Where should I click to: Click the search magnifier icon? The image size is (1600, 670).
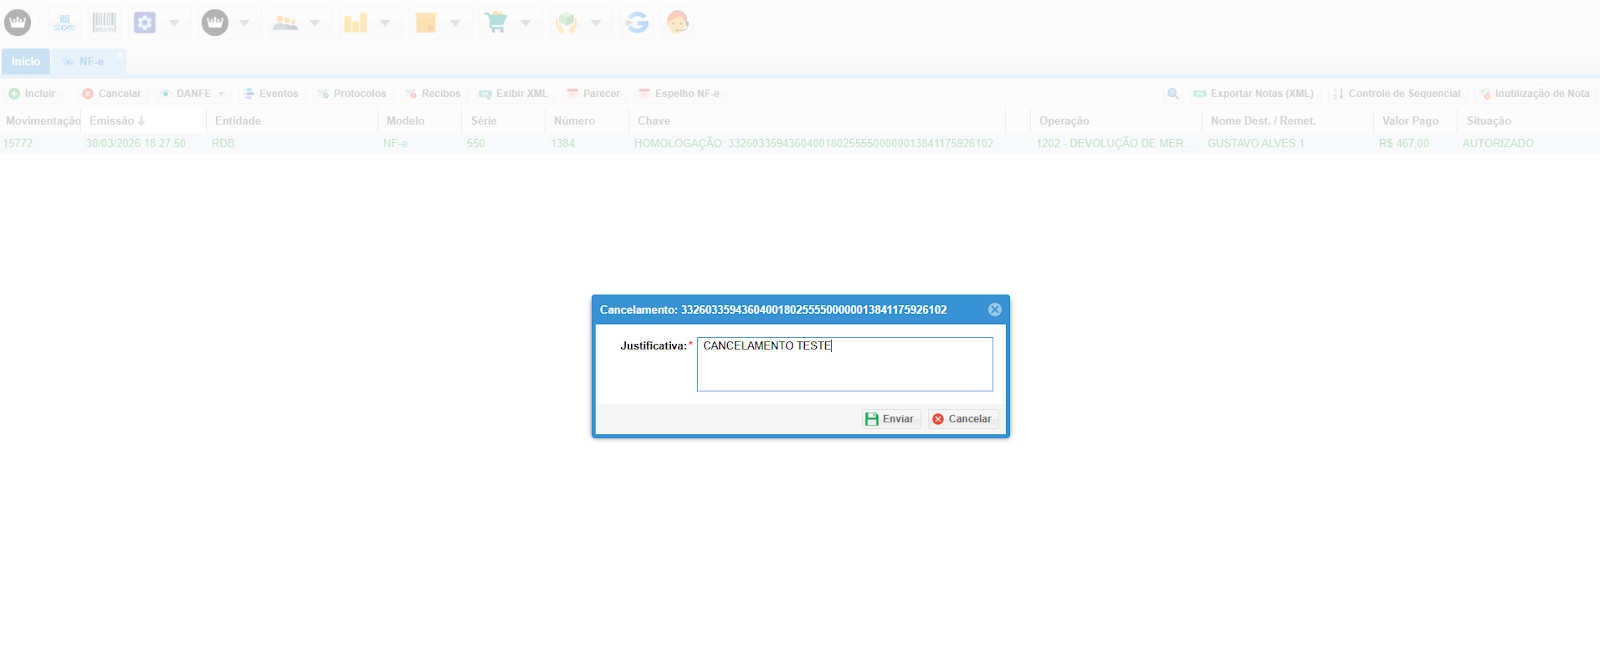pyautogui.click(x=1172, y=94)
